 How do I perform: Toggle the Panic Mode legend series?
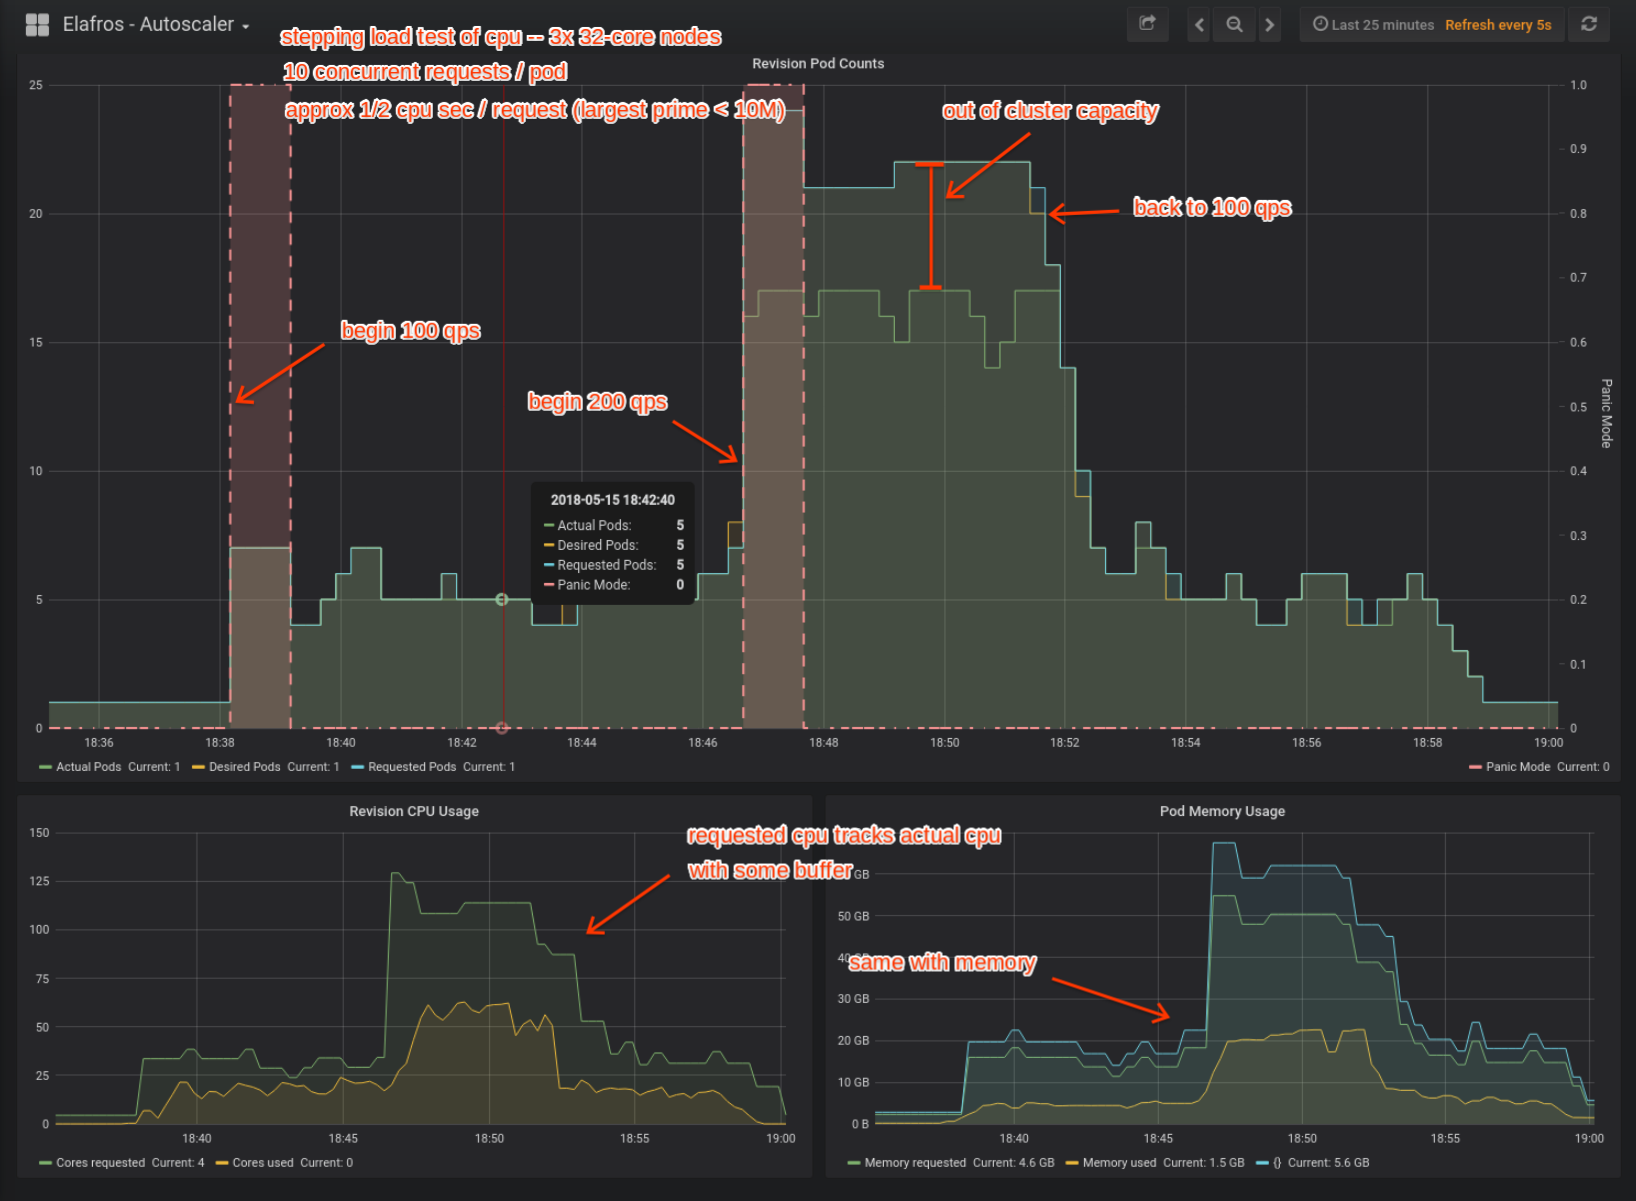click(1518, 767)
